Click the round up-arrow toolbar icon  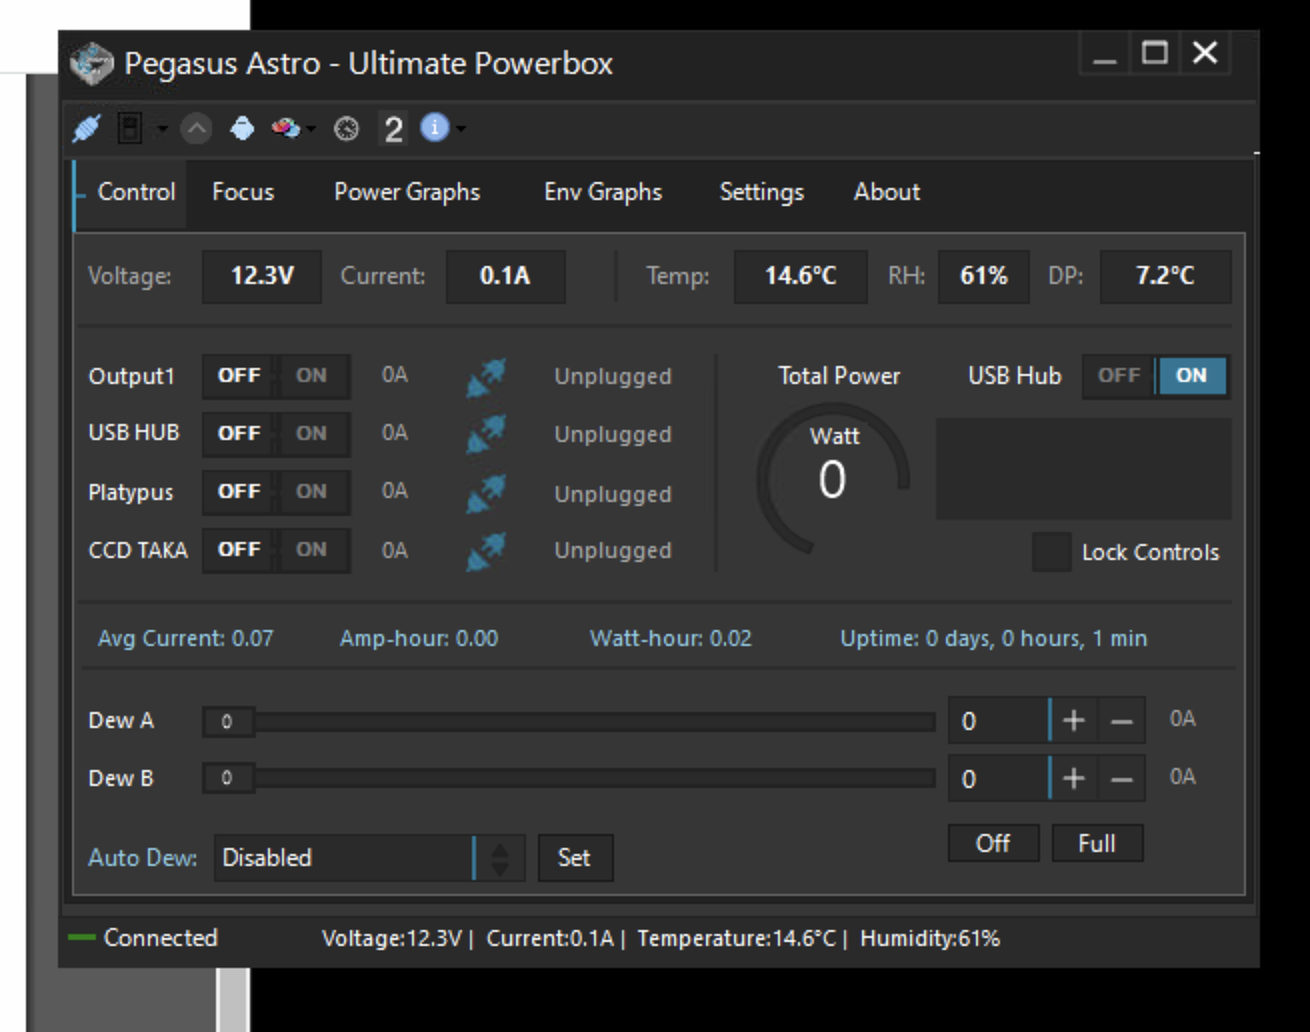tap(196, 128)
